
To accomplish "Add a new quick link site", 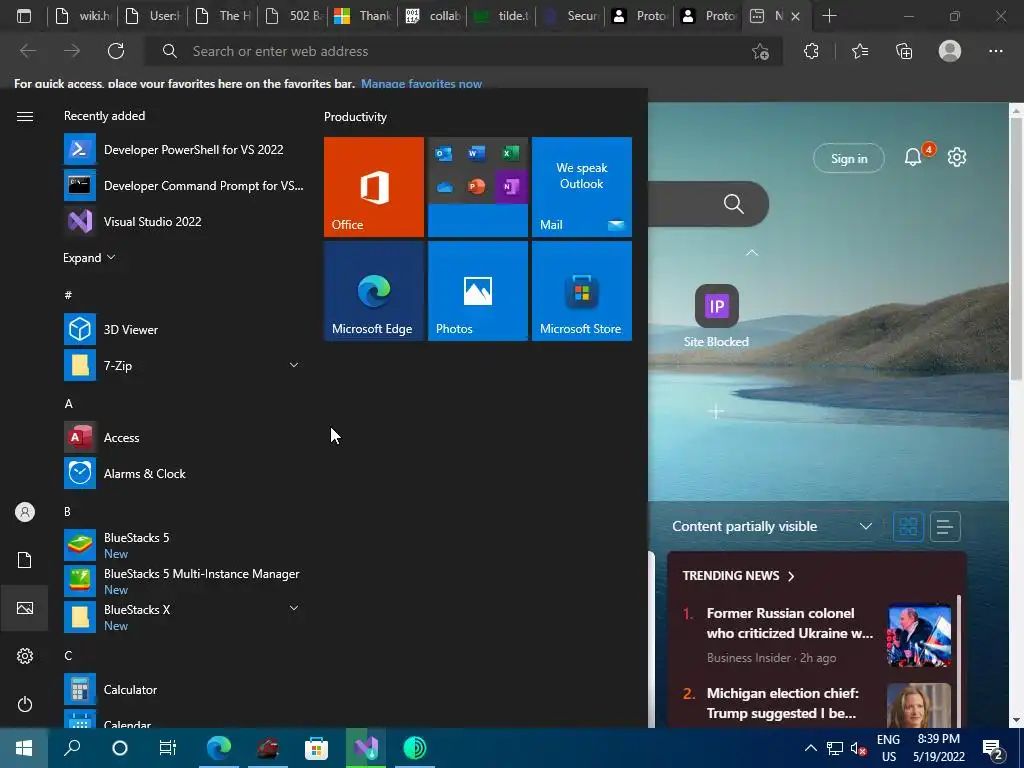I will [x=716, y=411].
